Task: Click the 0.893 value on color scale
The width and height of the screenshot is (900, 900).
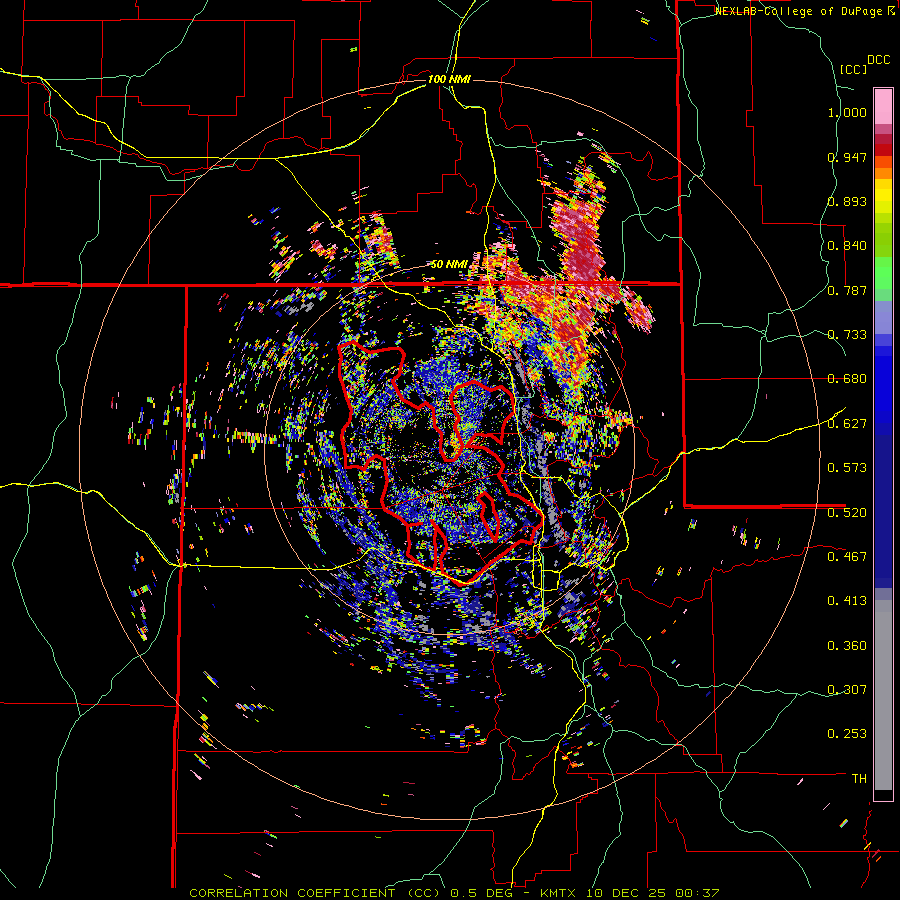Action: 847,201
